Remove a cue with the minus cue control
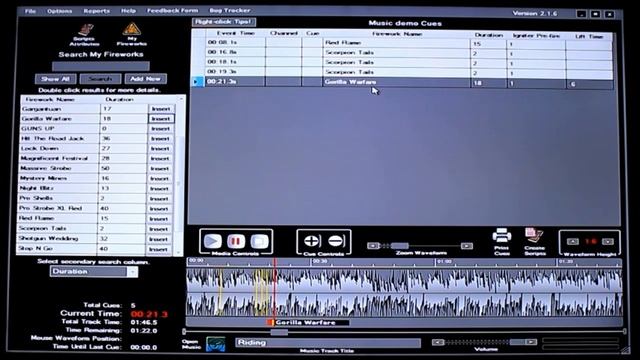Screen dimensions: 640x360 tap(336, 241)
